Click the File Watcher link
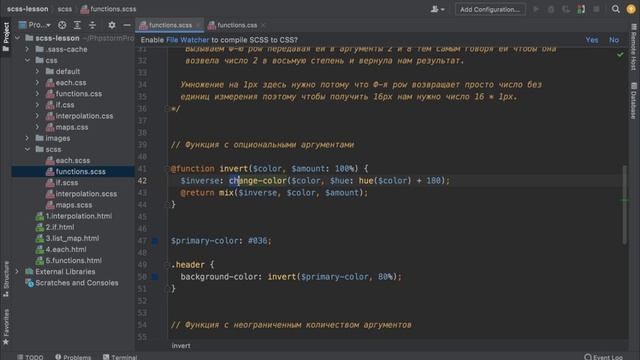The height and width of the screenshot is (360, 640). tap(187, 40)
